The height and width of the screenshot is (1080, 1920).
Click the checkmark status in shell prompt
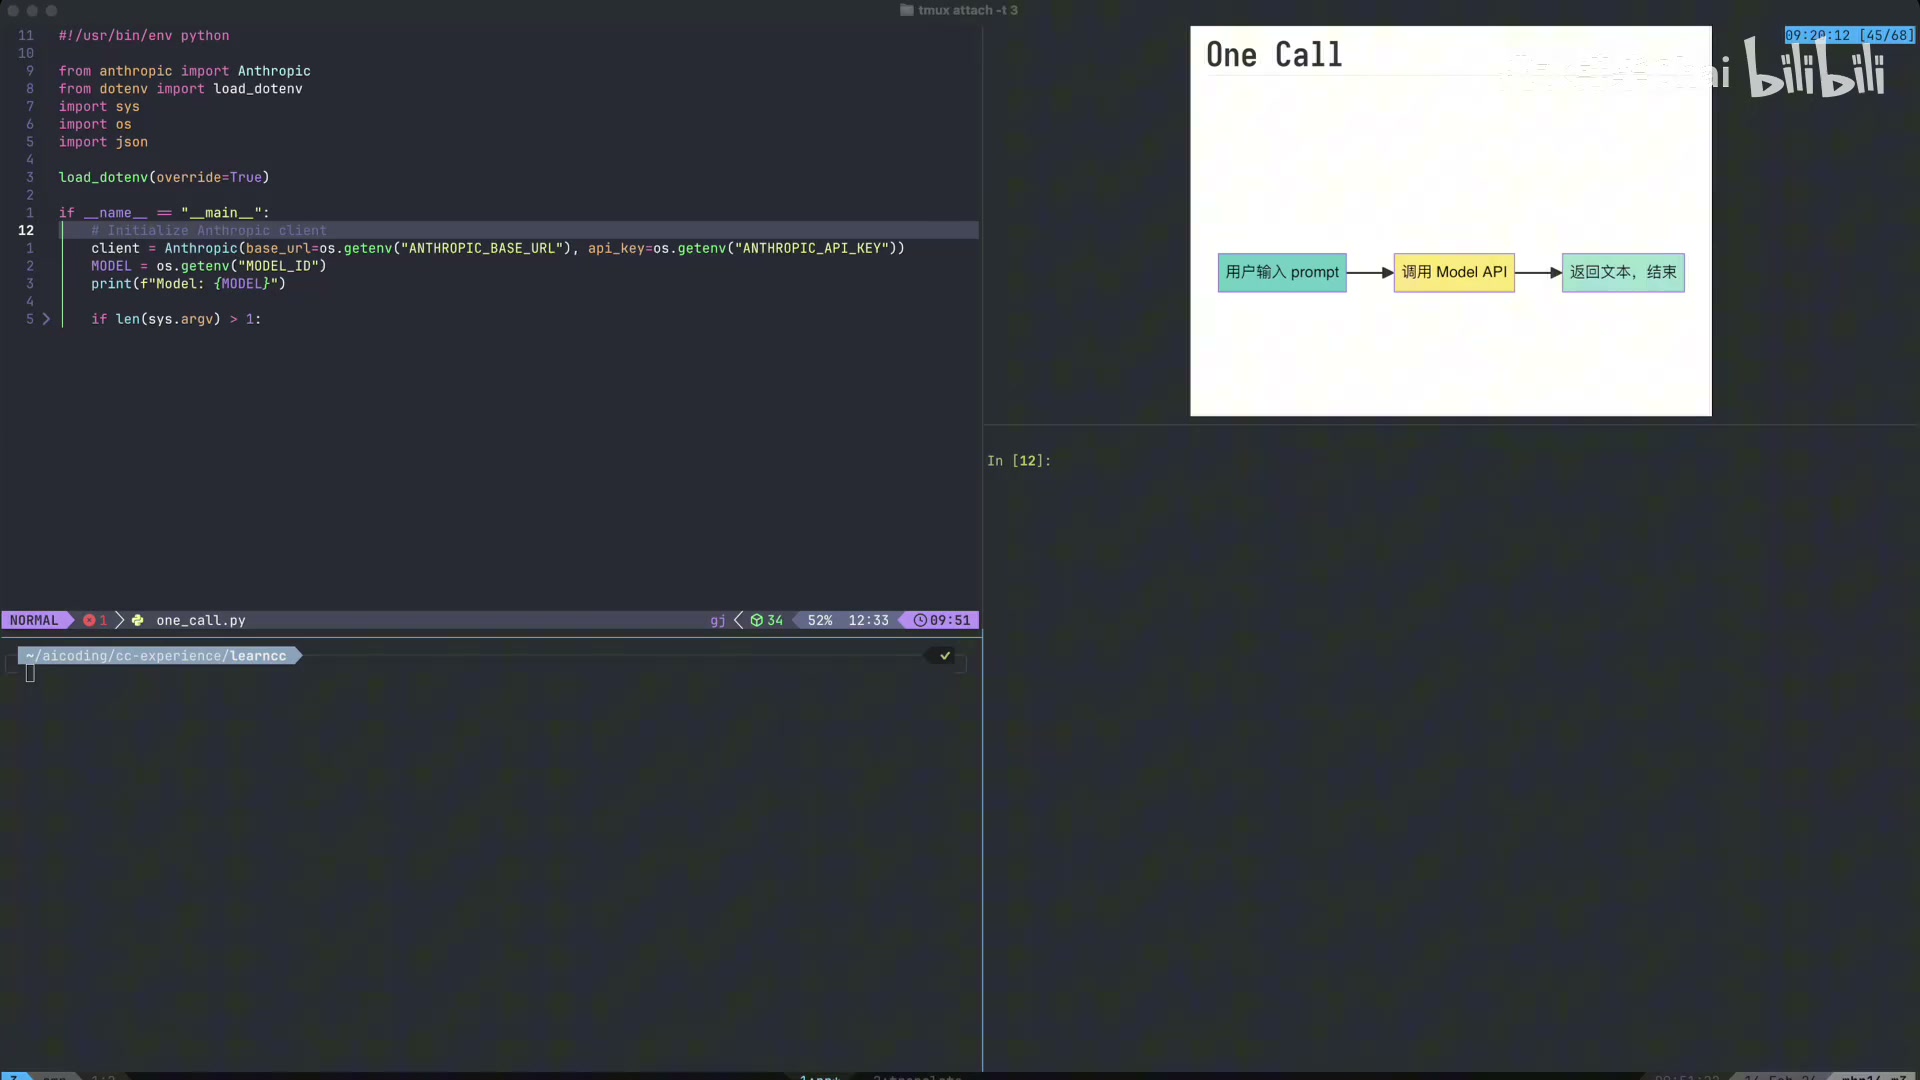coord(945,656)
